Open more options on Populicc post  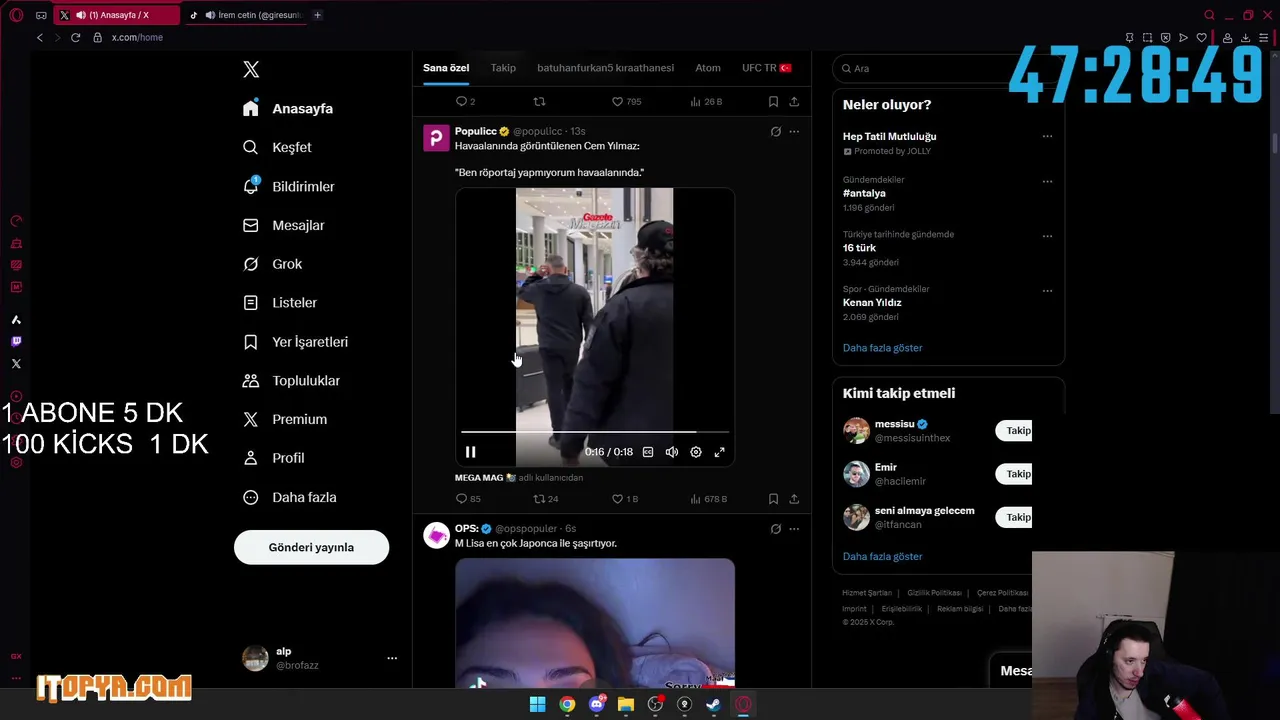794,132
